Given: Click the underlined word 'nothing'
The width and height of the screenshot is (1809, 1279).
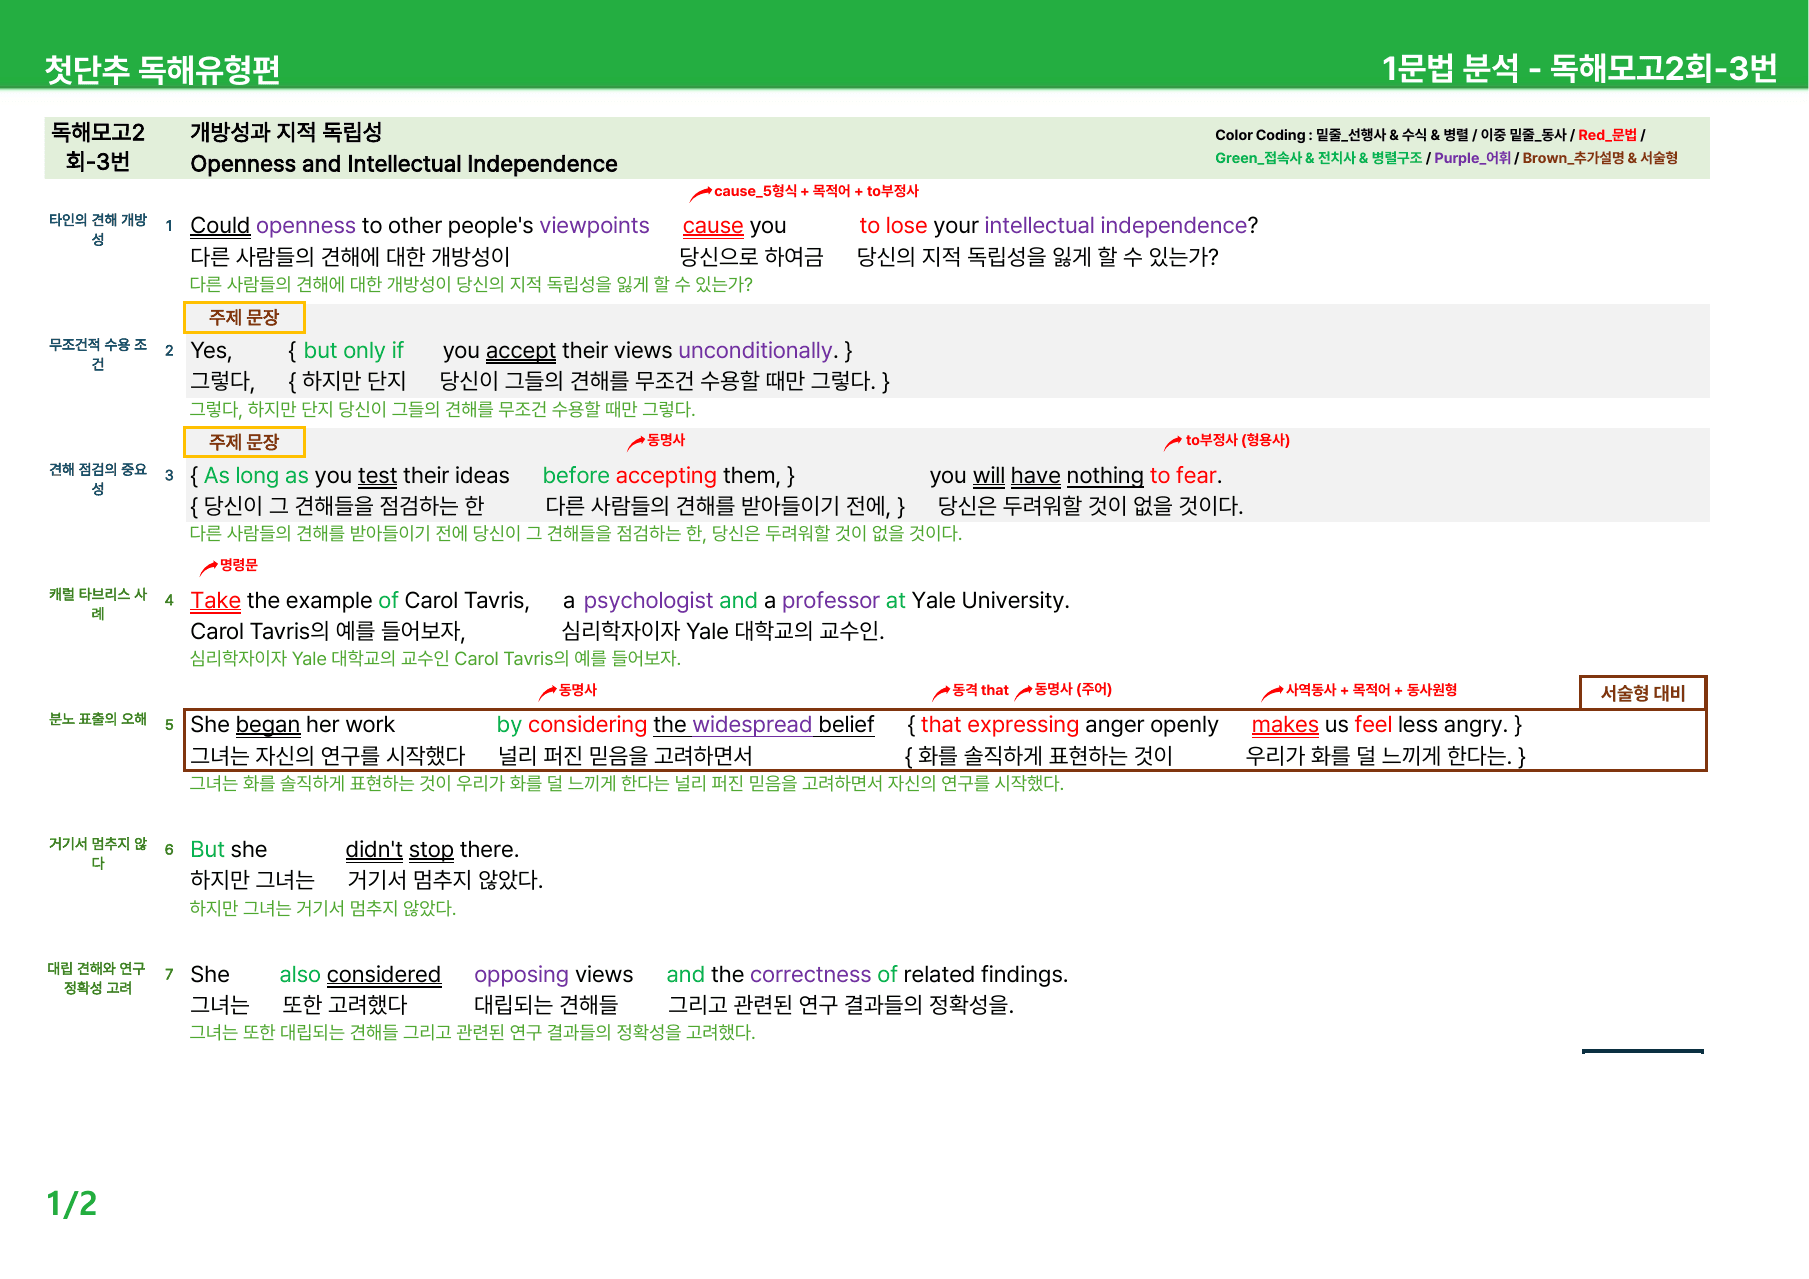Looking at the screenshot, I should click(x=1104, y=476).
